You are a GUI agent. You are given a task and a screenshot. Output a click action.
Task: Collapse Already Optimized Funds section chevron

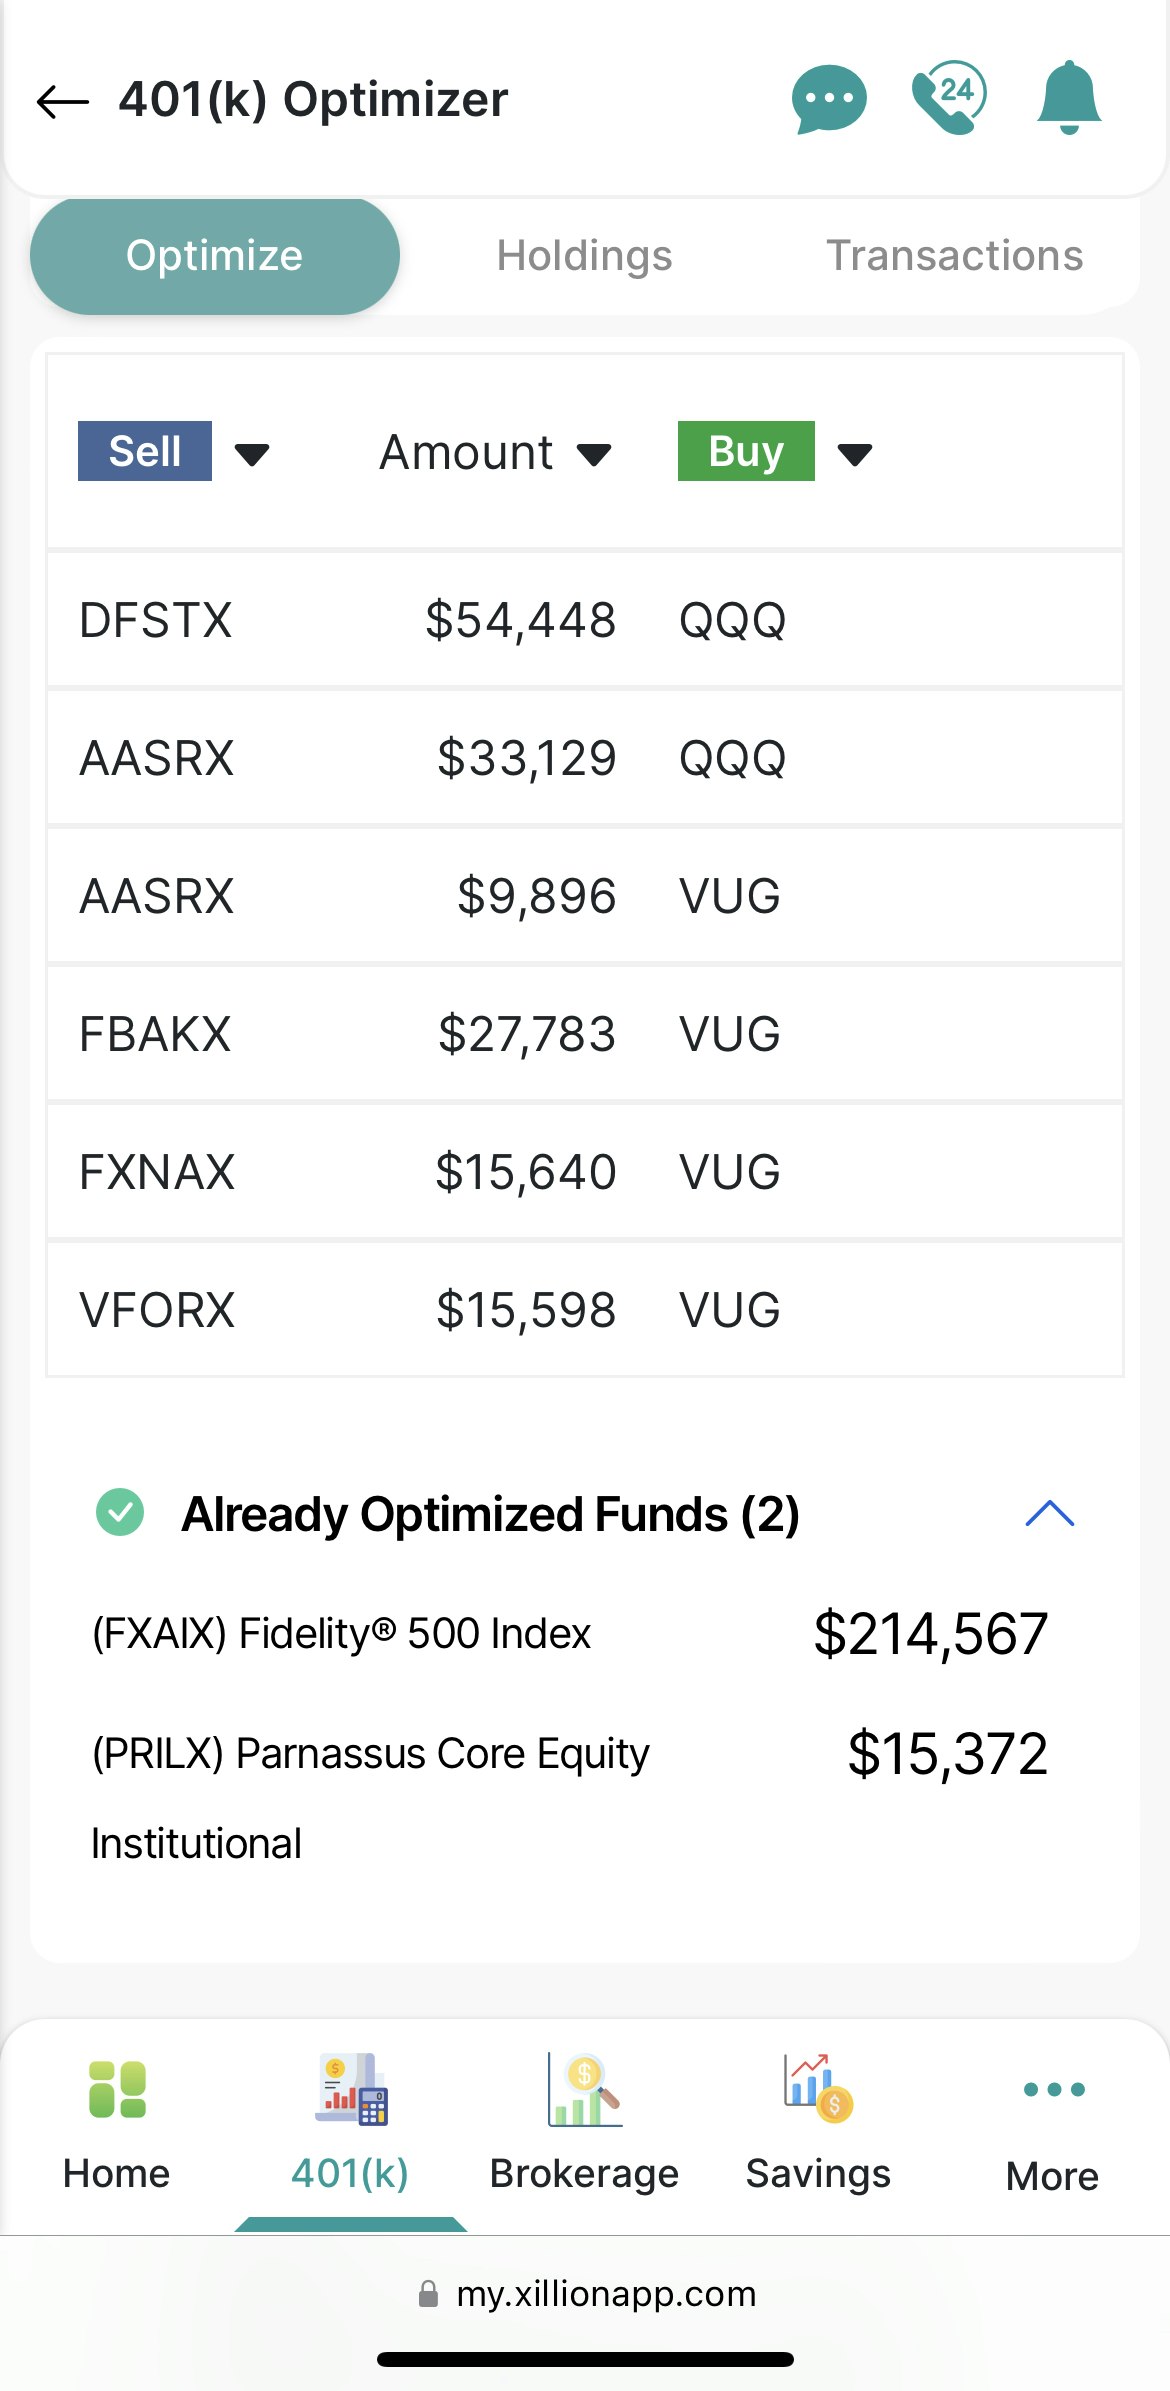(1050, 1513)
